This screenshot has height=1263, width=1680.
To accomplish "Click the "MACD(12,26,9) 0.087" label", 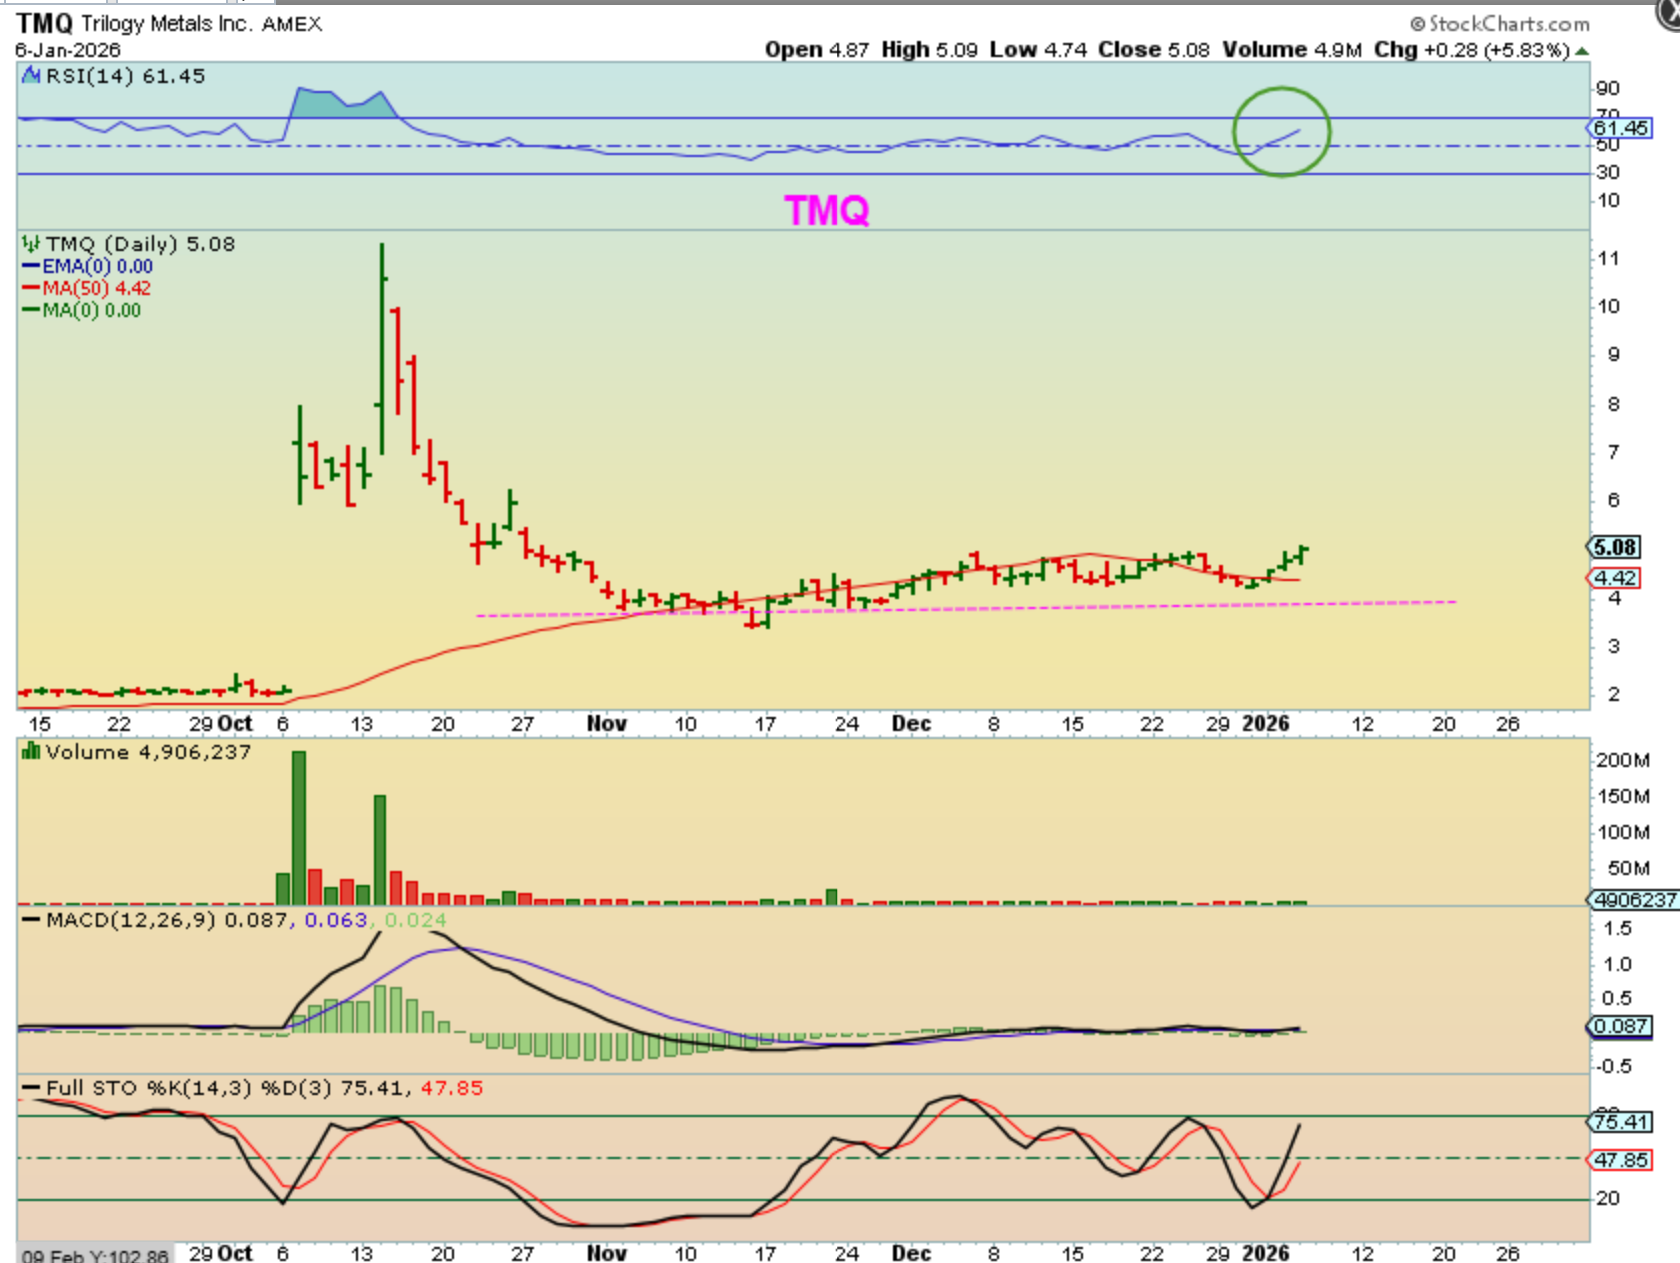I will (x=167, y=920).
